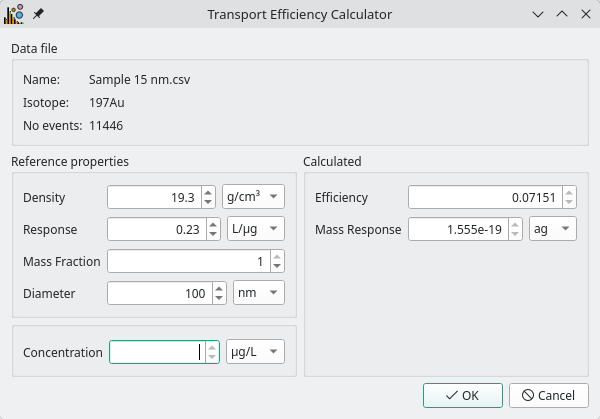Increase Mass Response with the up arrow
This screenshot has height=419, width=600.
[x=515, y=224]
